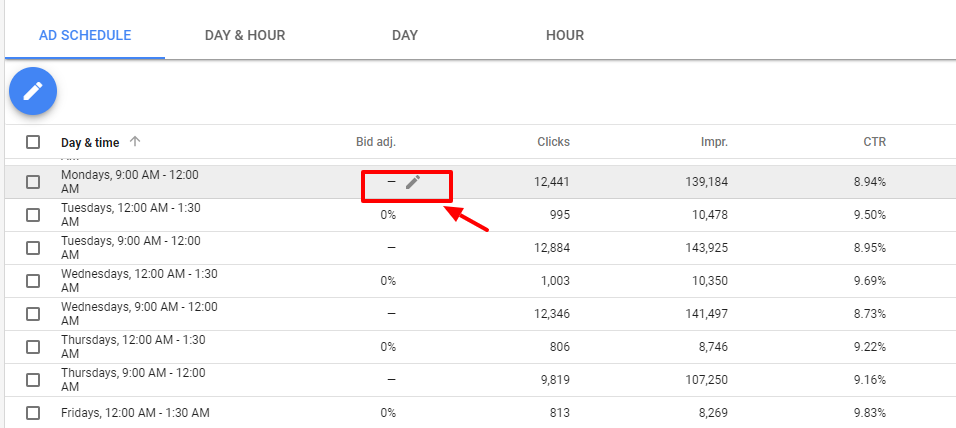Click the blue edit pencil button
Viewport: 956px width, 428px height.
33,91
